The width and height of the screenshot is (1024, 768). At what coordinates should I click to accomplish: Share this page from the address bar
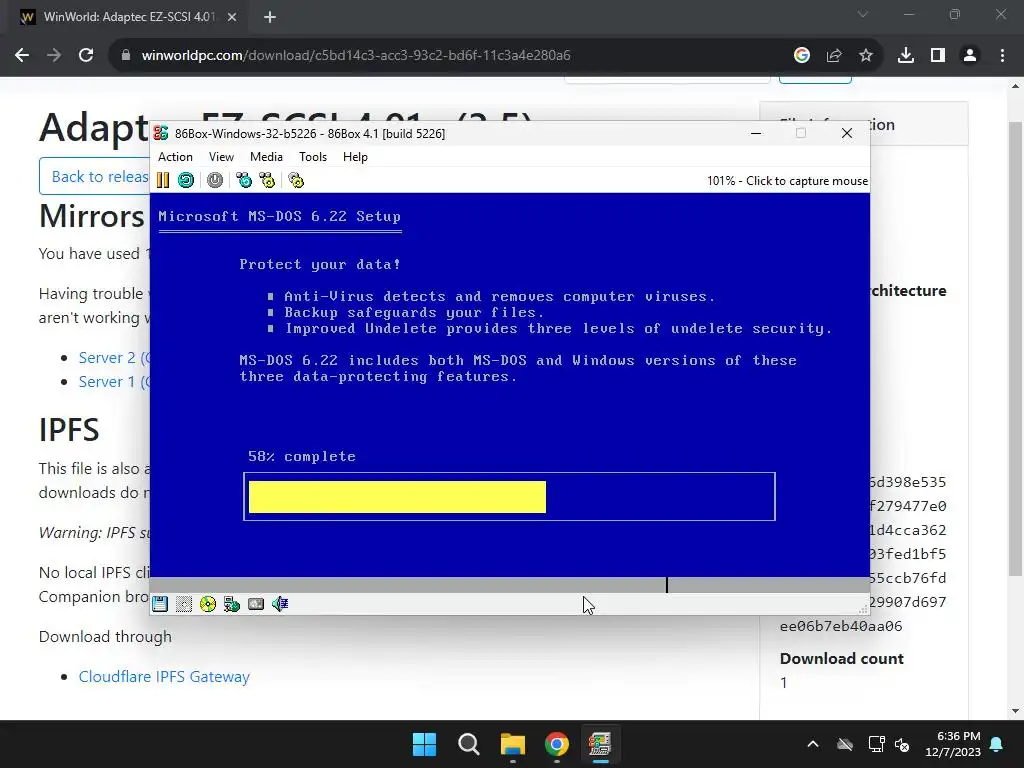coord(834,56)
